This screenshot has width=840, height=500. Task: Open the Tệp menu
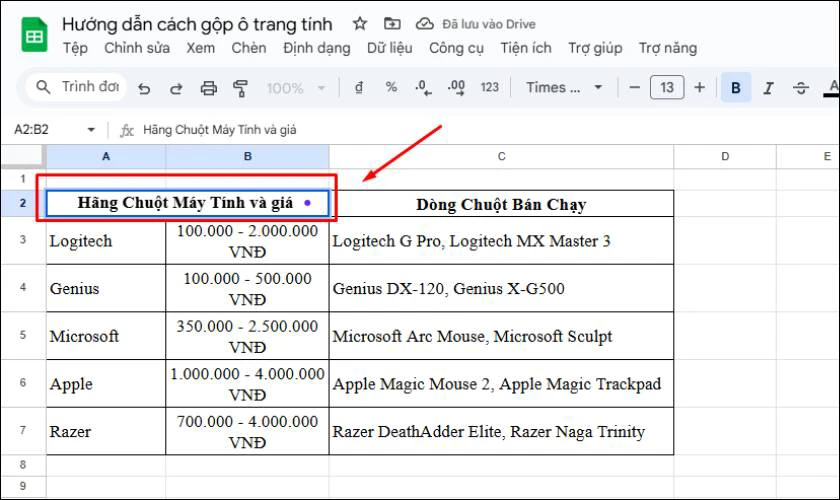76,48
